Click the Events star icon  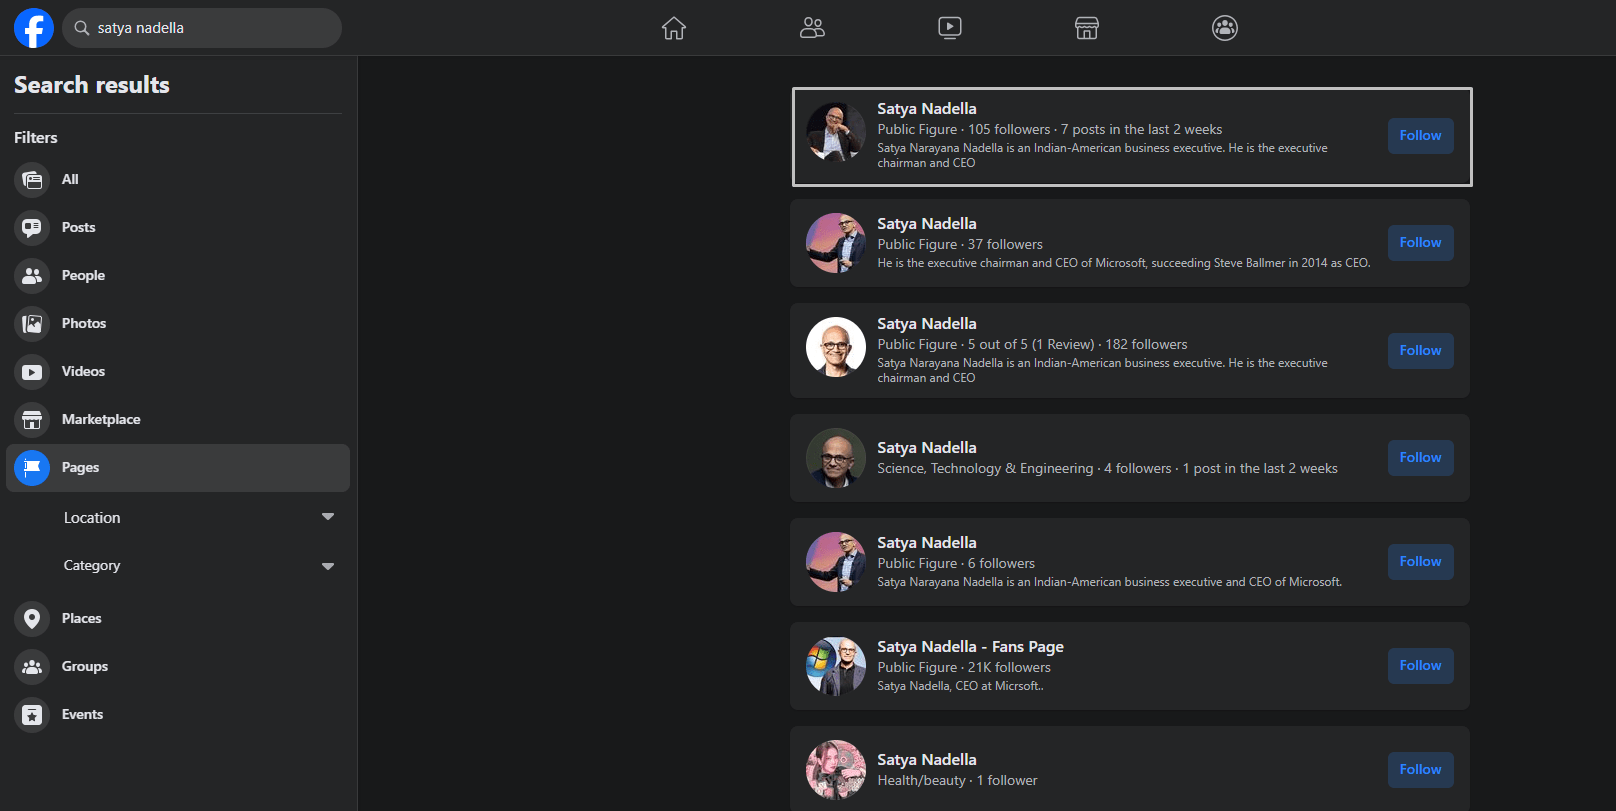[x=32, y=715]
